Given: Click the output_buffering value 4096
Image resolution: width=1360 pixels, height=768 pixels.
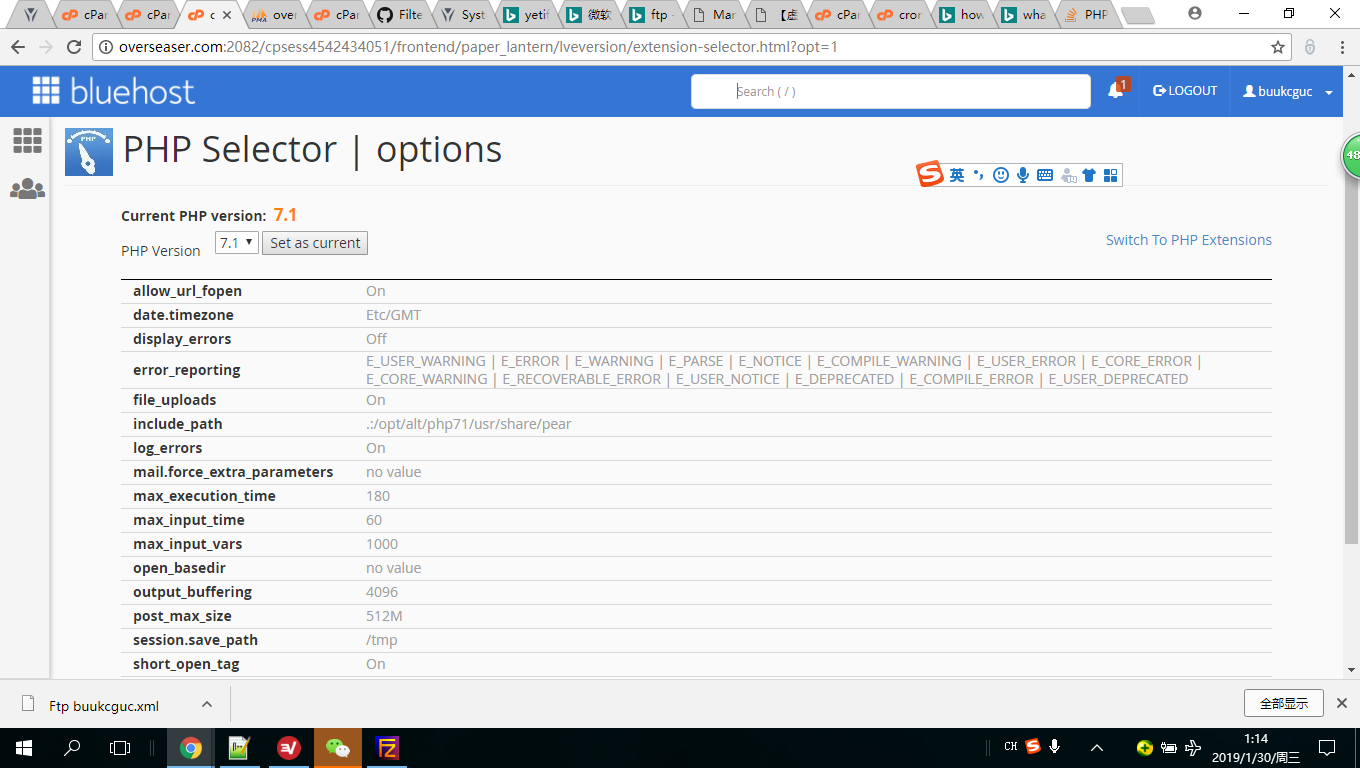Looking at the screenshot, I should click(x=382, y=592).
